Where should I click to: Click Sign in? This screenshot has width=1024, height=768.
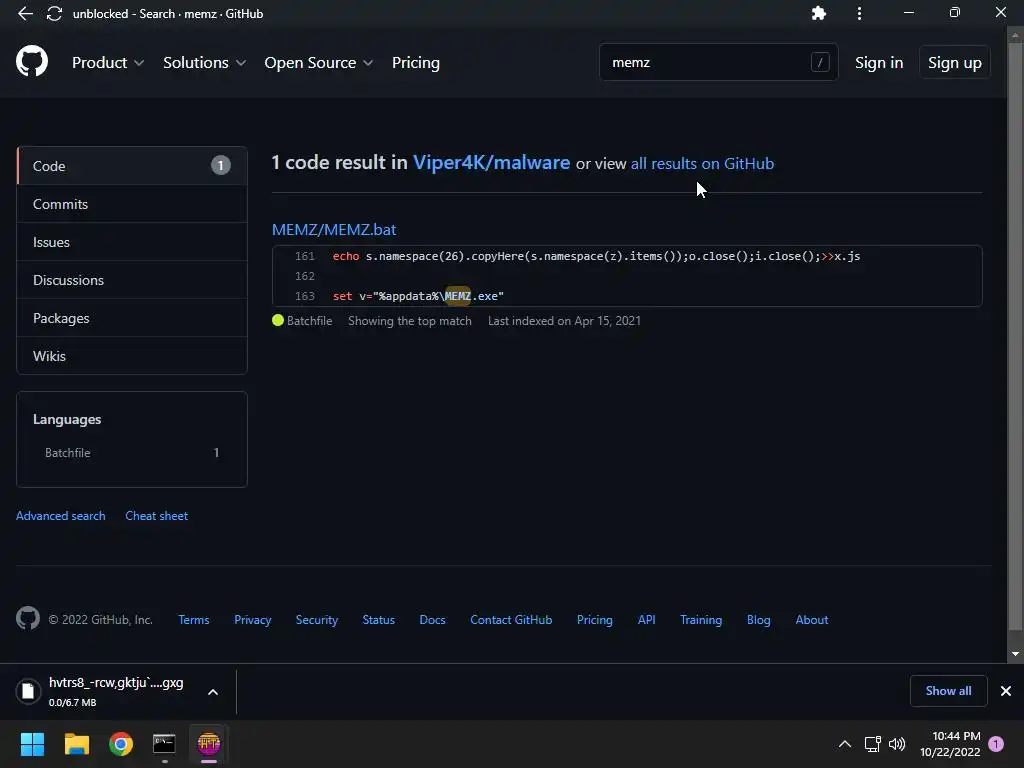click(x=878, y=63)
